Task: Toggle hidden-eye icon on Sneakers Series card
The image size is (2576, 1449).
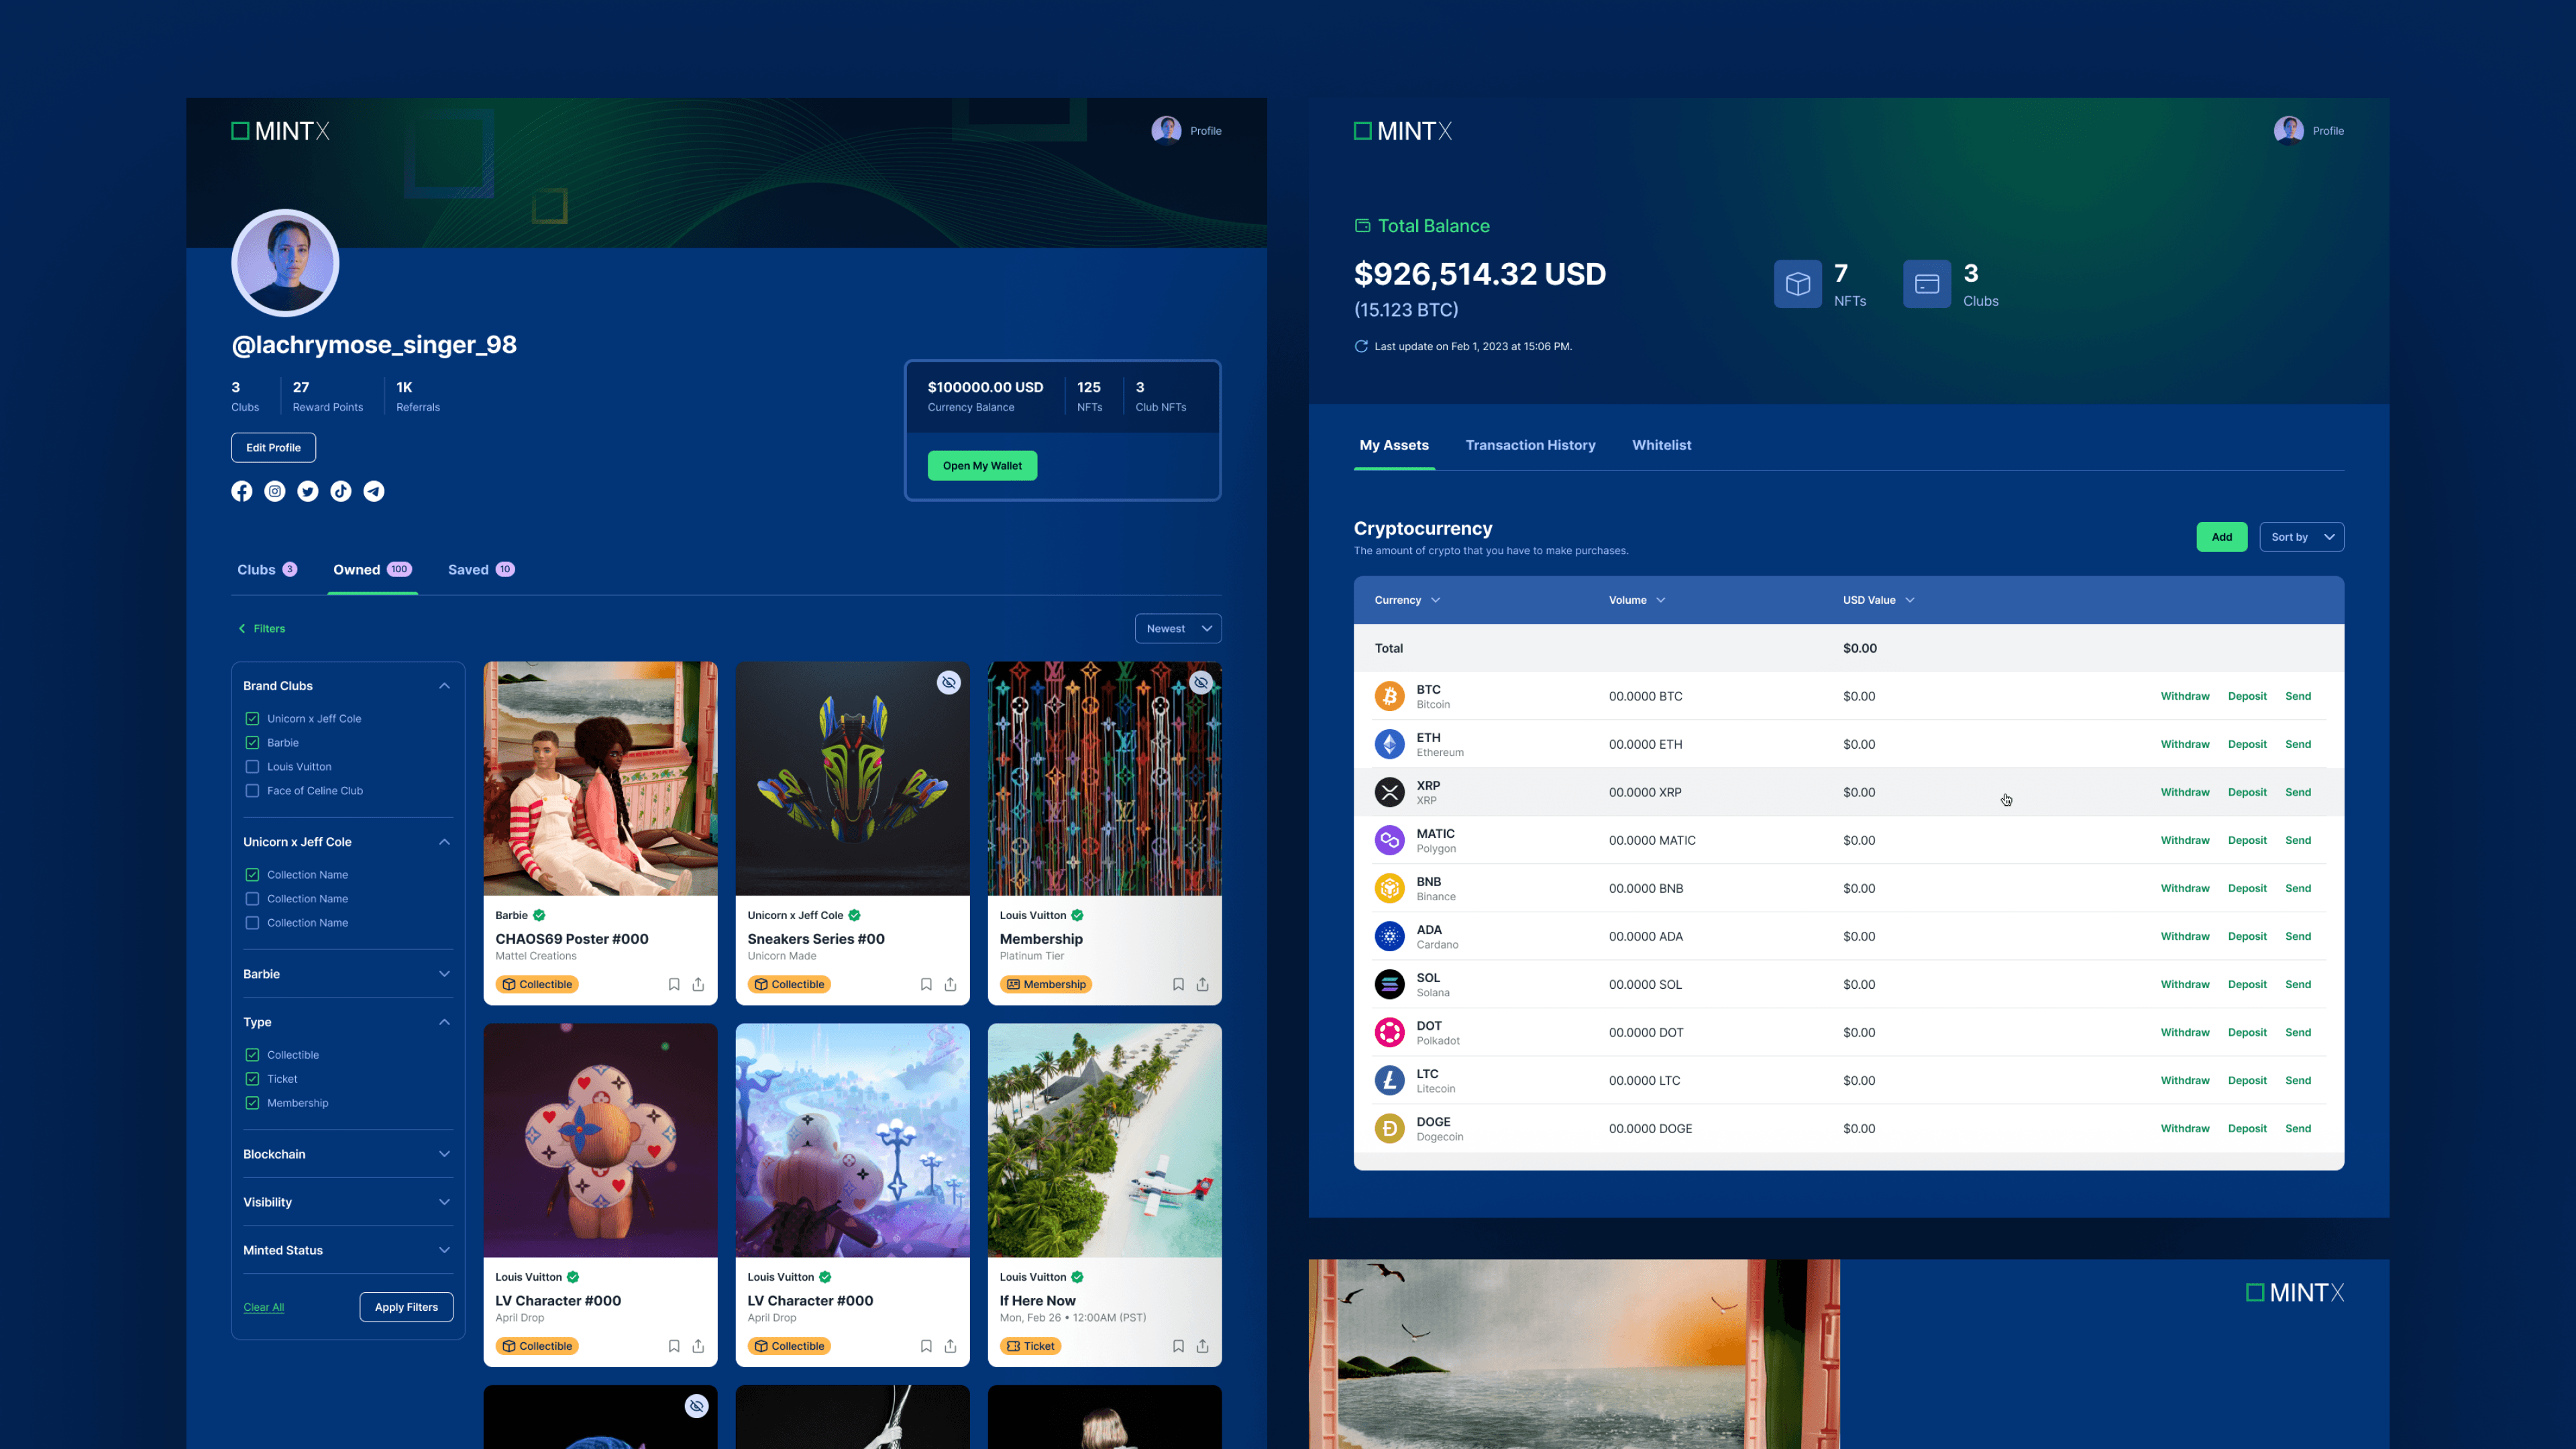Action: coord(948,682)
